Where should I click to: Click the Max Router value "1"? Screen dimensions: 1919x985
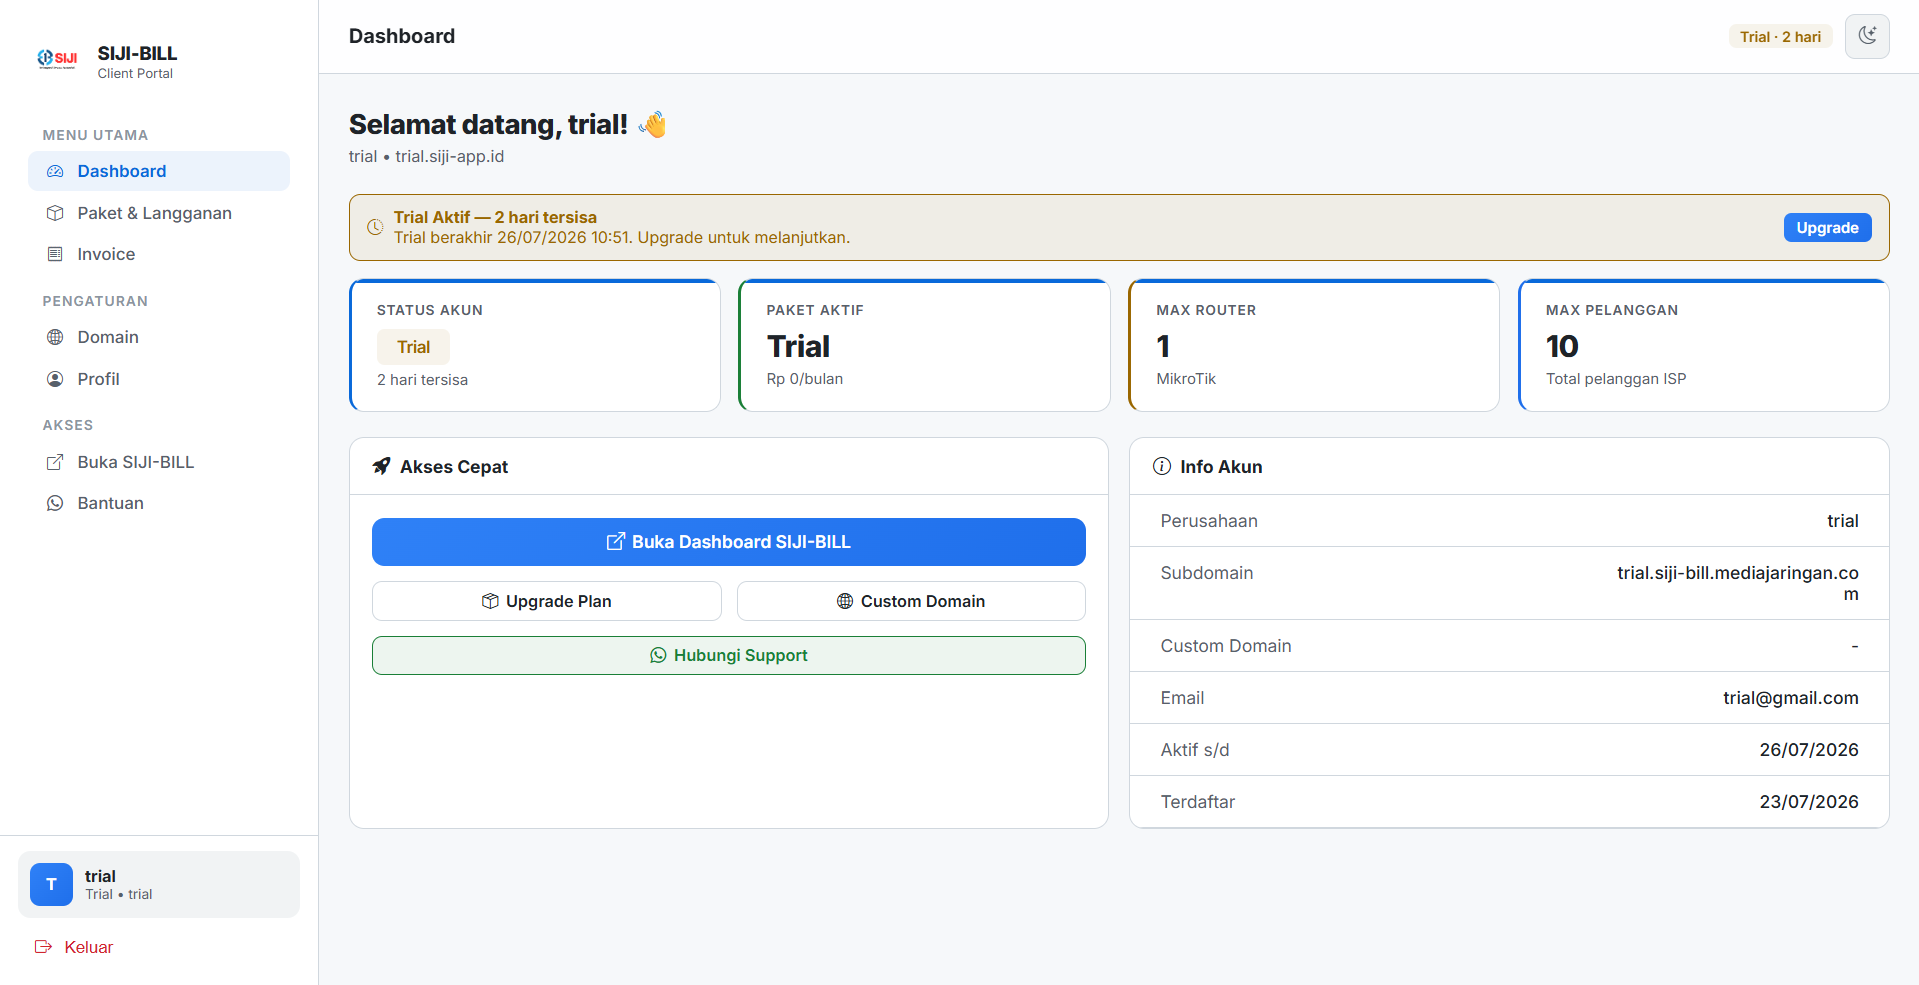coord(1163,346)
